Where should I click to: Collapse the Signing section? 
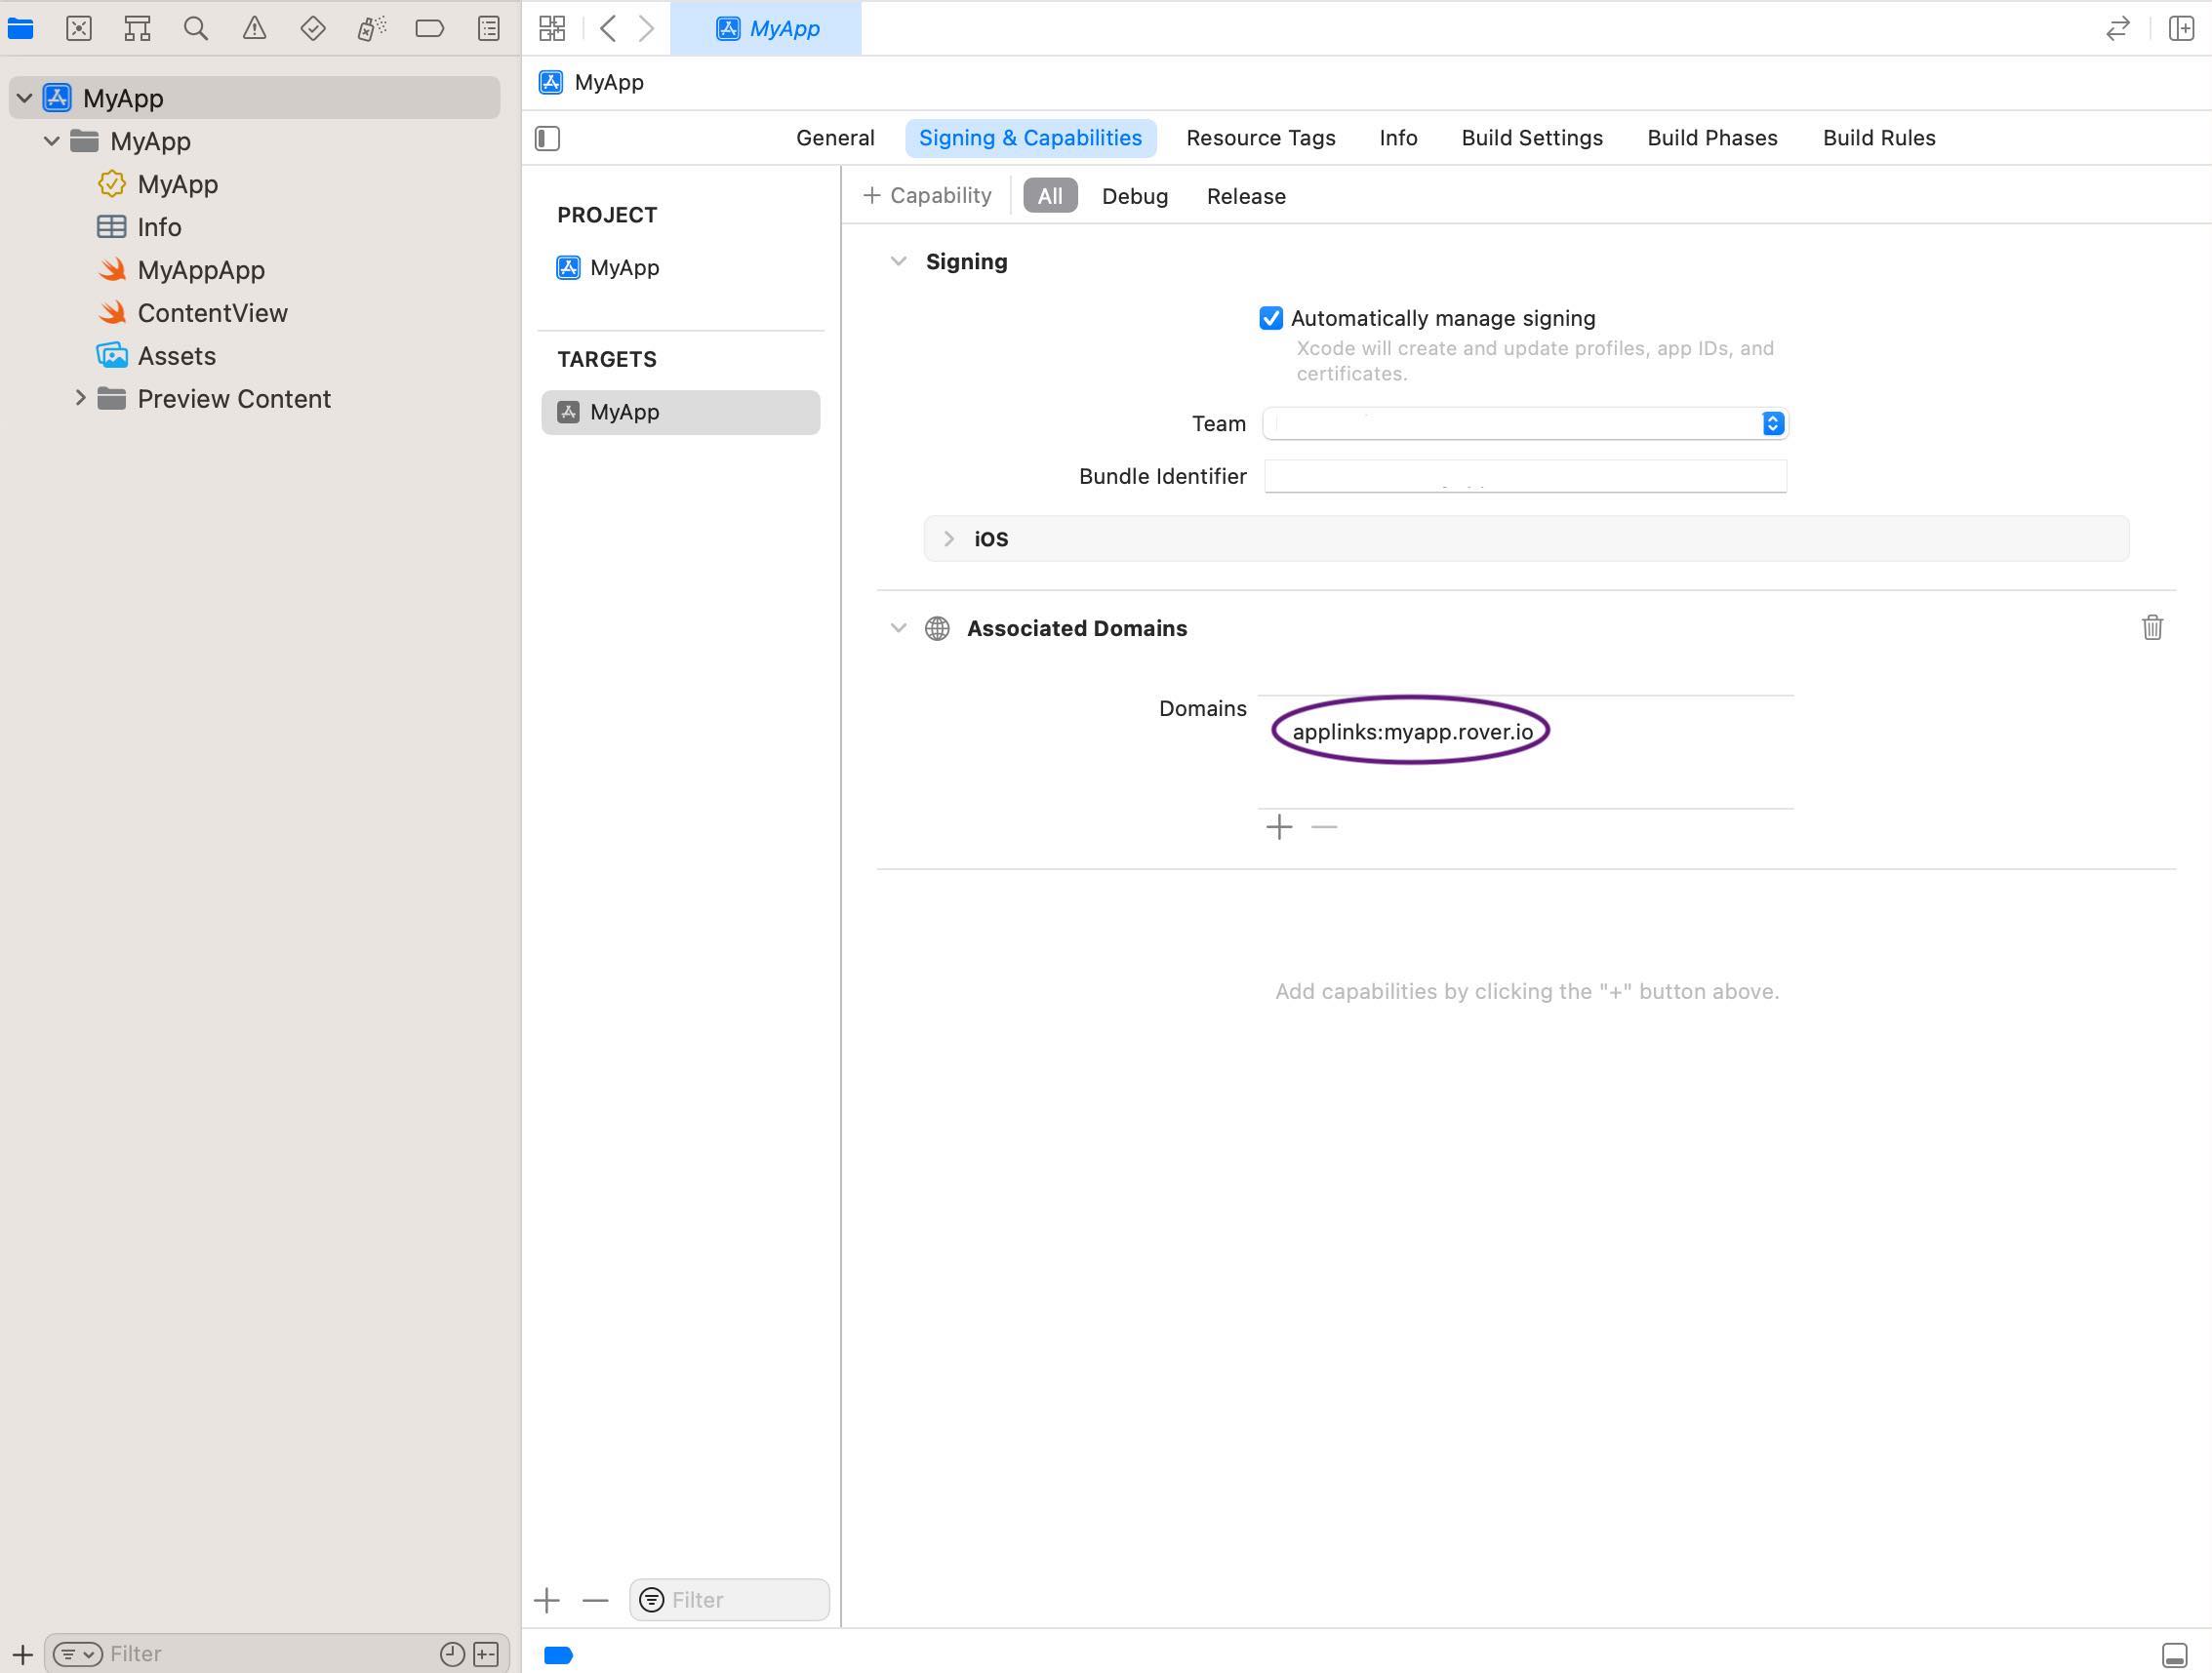click(898, 262)
